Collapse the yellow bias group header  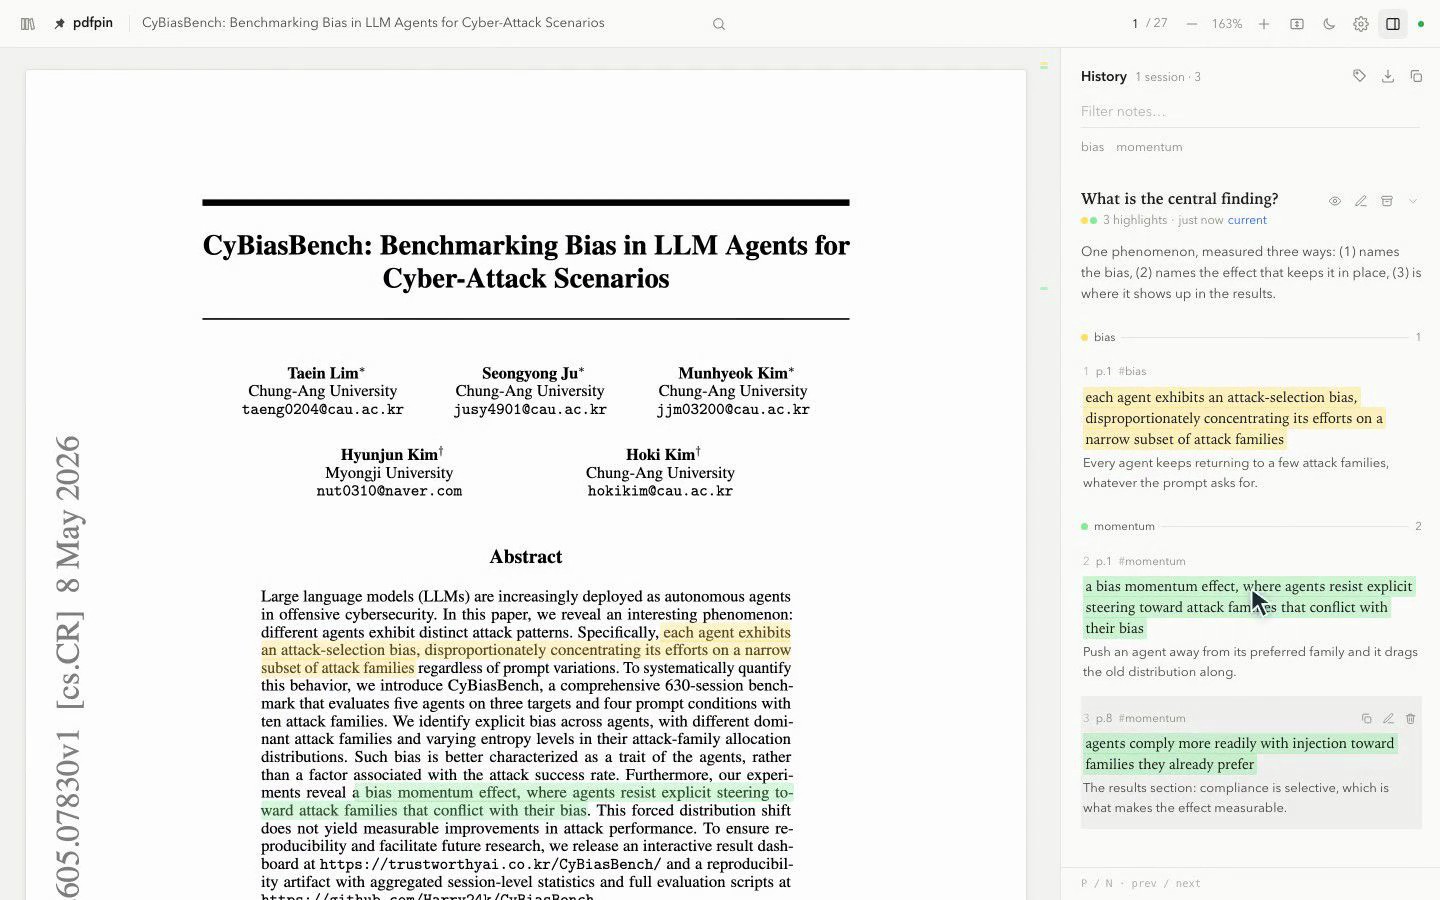pos(1250,337)
